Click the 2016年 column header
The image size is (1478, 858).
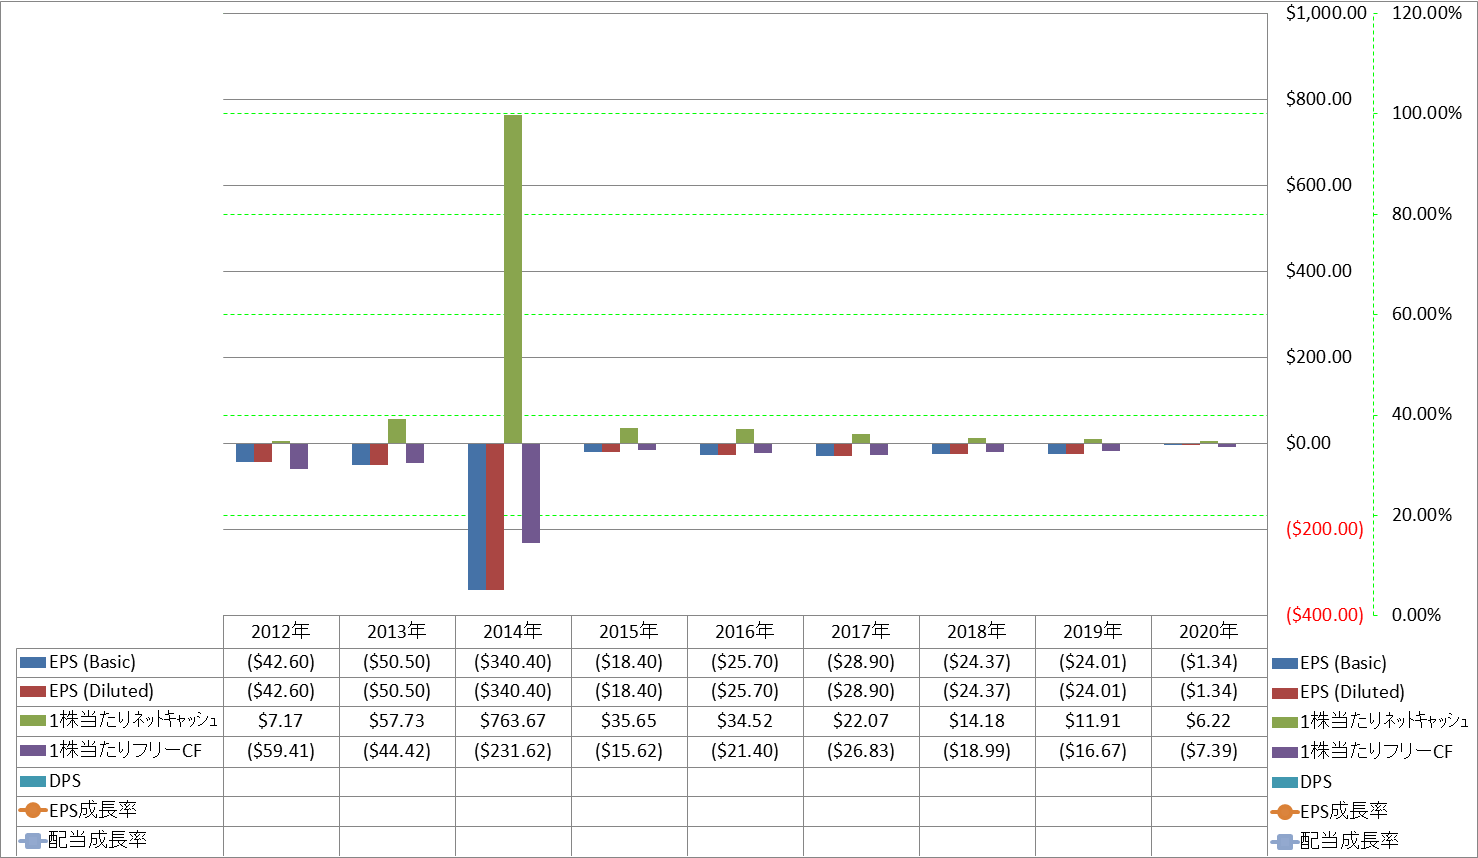(x=745, y=632)
